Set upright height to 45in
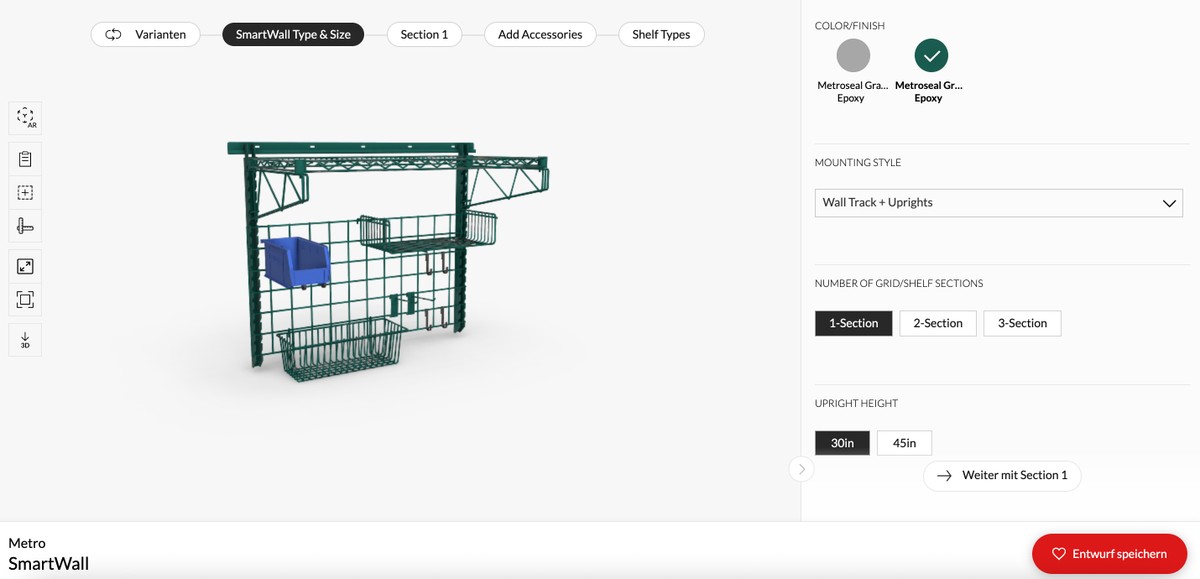The height and width of the screenshot is (579, 1200). tap(904, 443)
